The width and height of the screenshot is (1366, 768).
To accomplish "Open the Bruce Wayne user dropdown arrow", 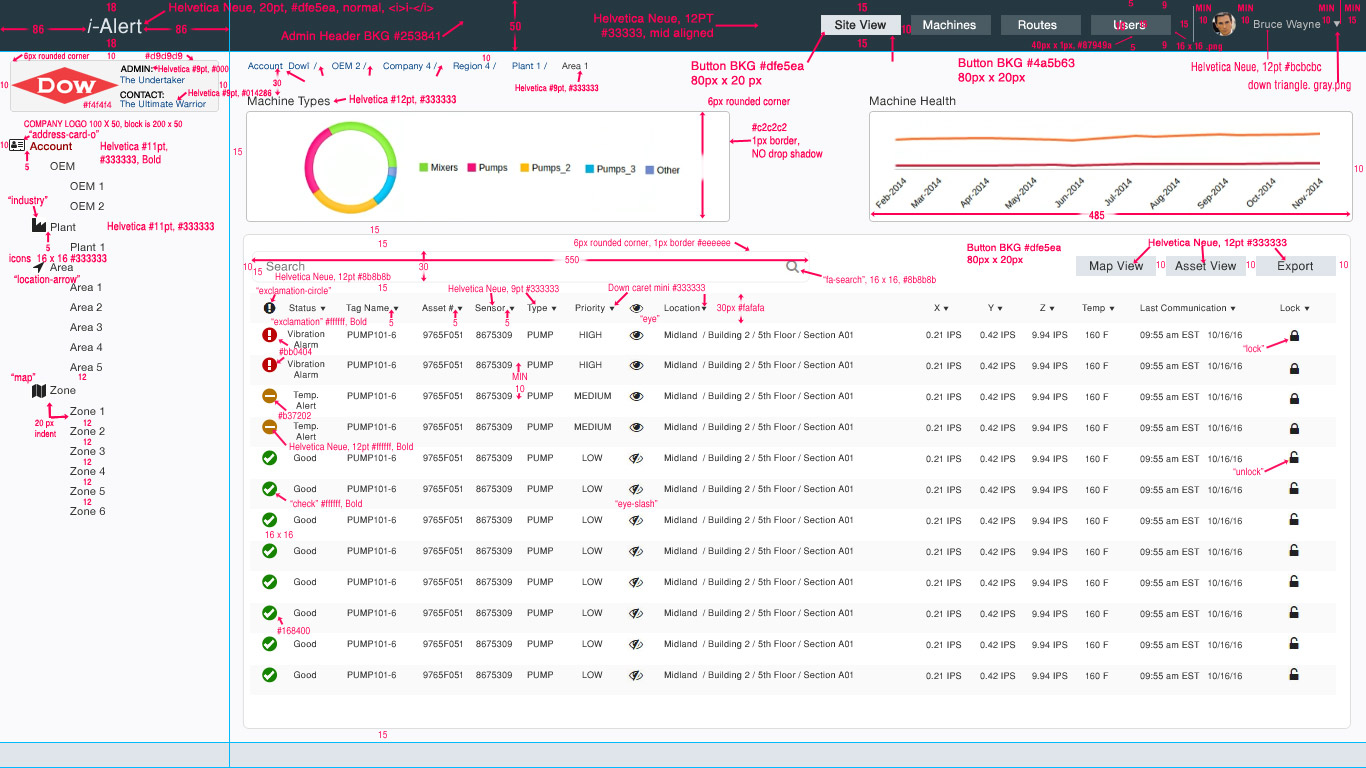I will click(x=1337, y=25).
